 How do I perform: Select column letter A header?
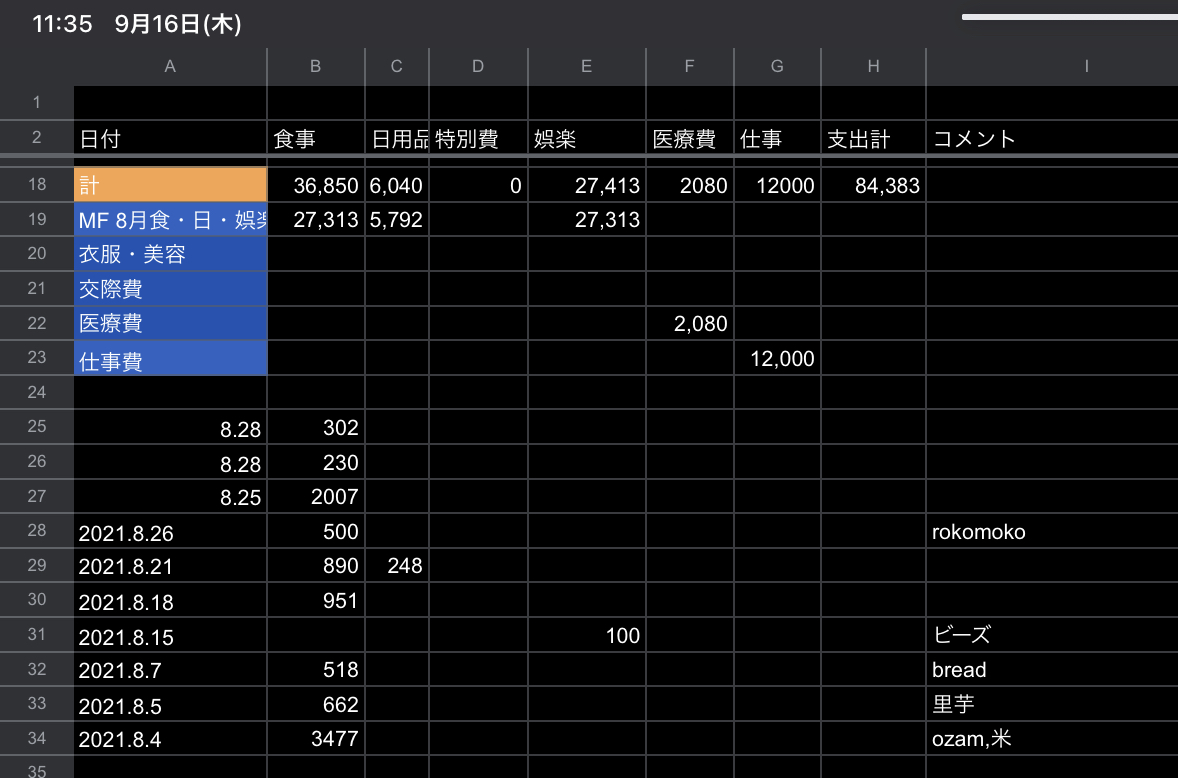pyautogui.click(x=170, y=66)
